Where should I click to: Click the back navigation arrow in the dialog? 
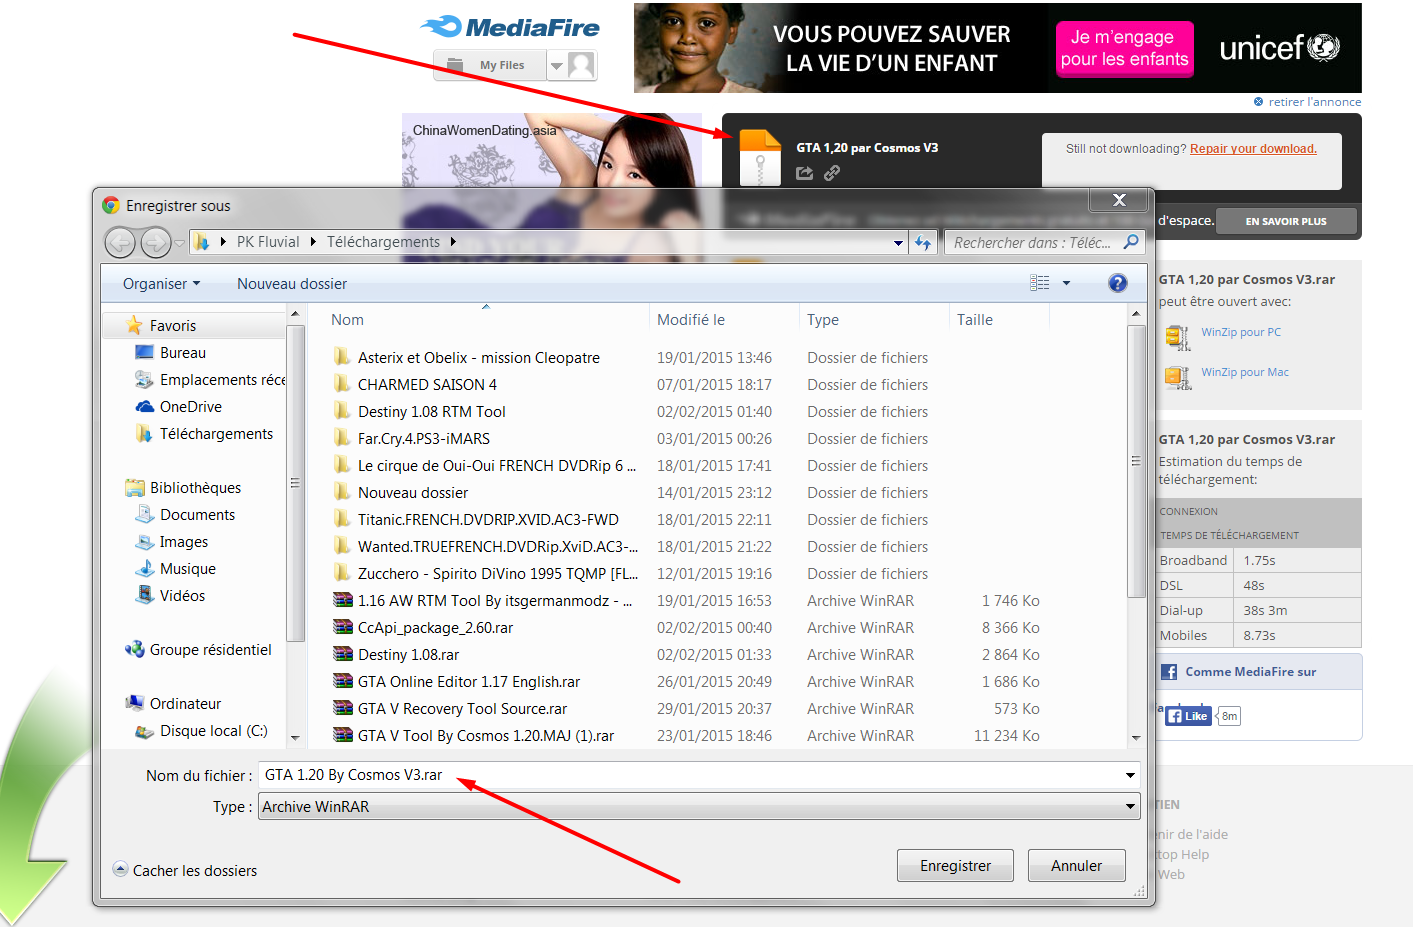pos(120,242)
